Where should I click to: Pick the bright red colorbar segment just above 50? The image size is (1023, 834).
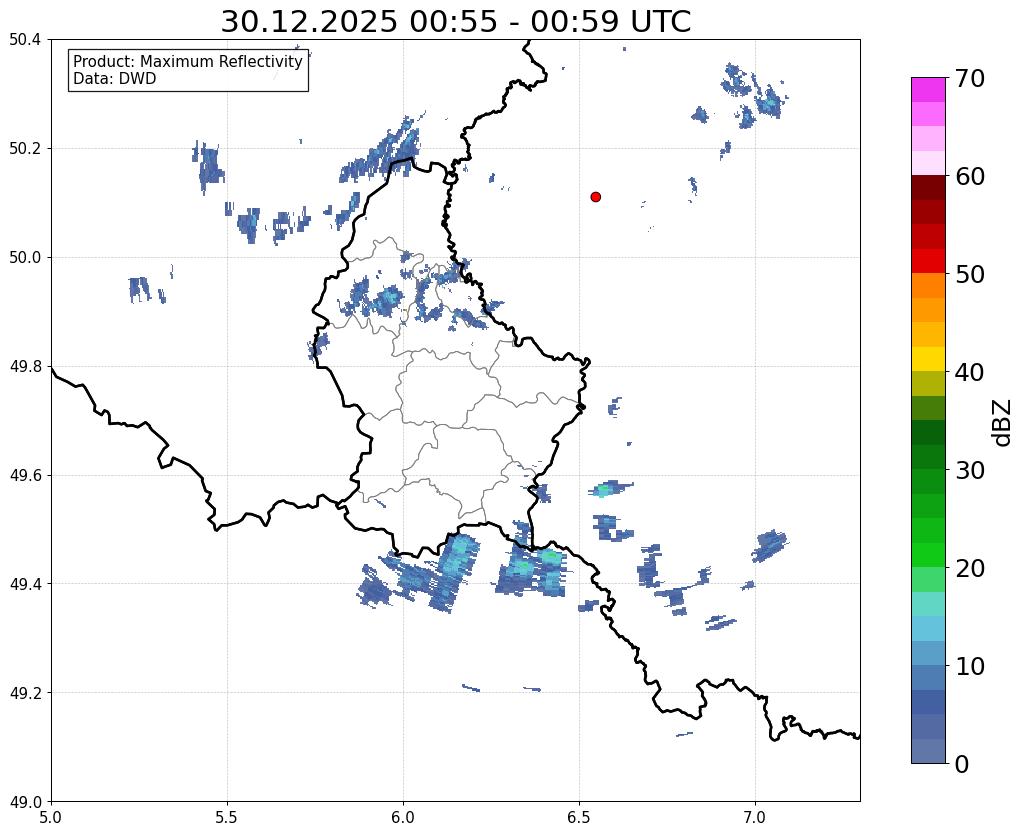tap(928, 261)
